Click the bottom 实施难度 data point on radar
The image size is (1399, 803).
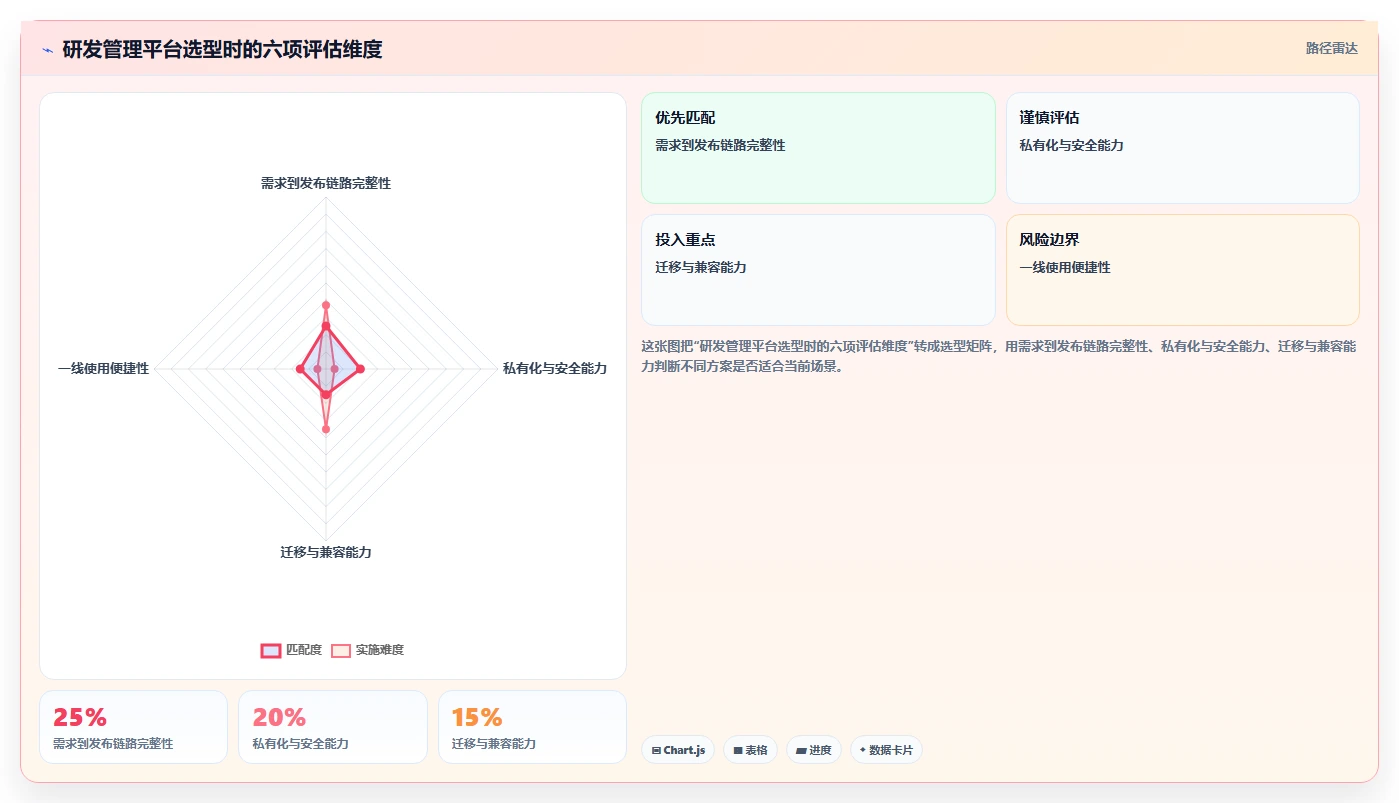pos(326,429)
